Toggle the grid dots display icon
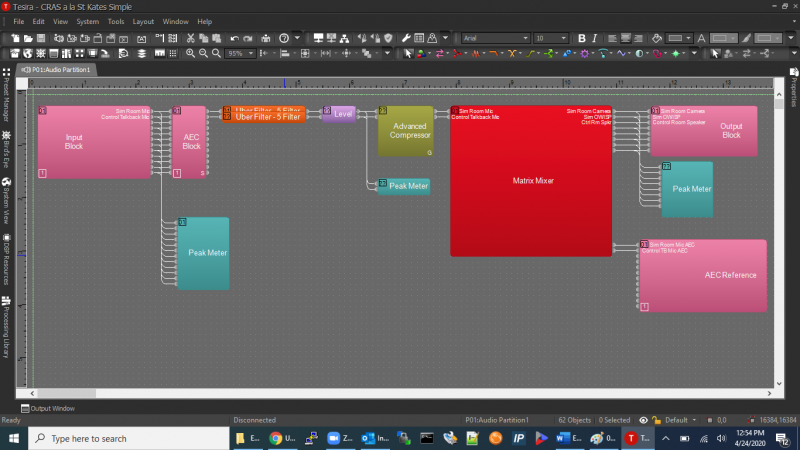This screenshot has width=800, height=450. click(173, 53)
